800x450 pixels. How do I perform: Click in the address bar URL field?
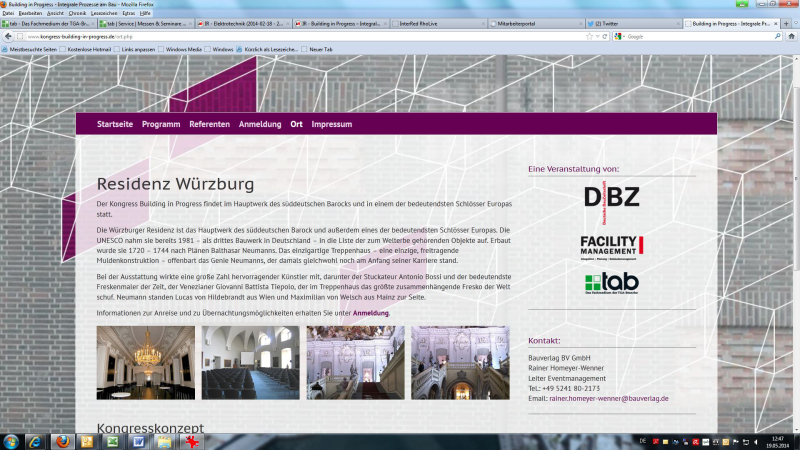coord(304,37)
